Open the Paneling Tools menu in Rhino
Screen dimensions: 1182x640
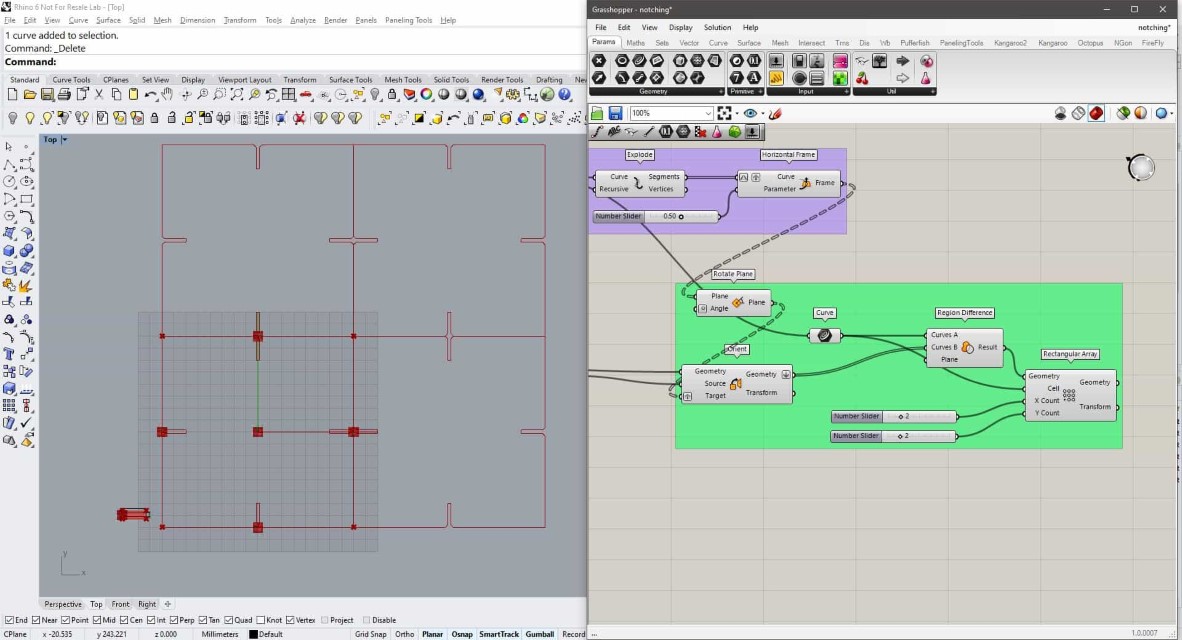click(x=408, y=20)
